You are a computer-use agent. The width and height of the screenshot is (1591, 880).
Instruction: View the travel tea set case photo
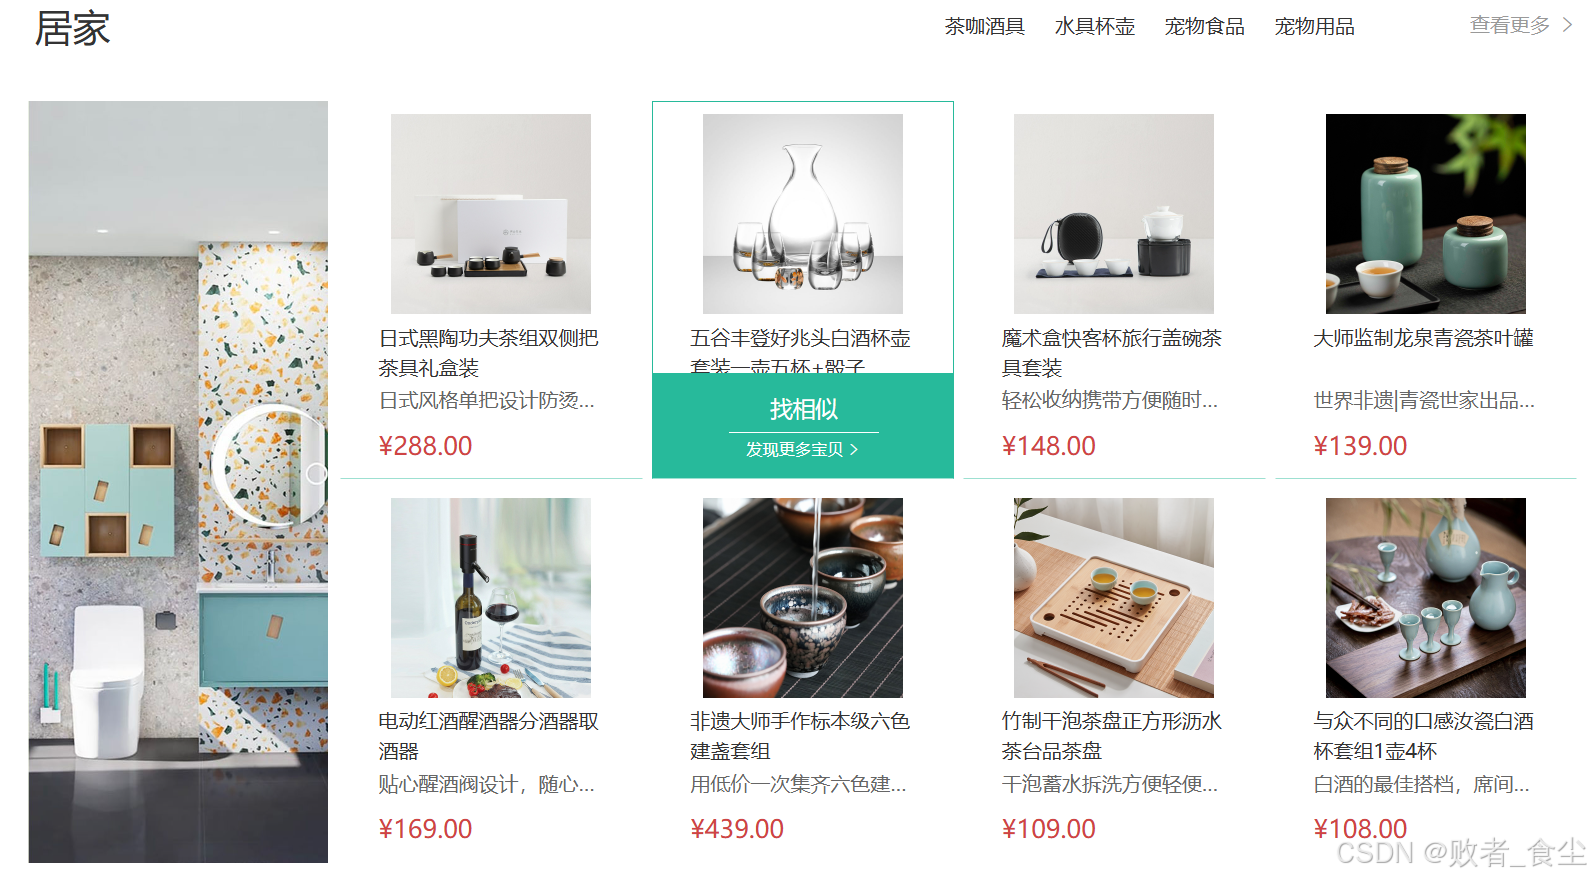[1114, 214]
